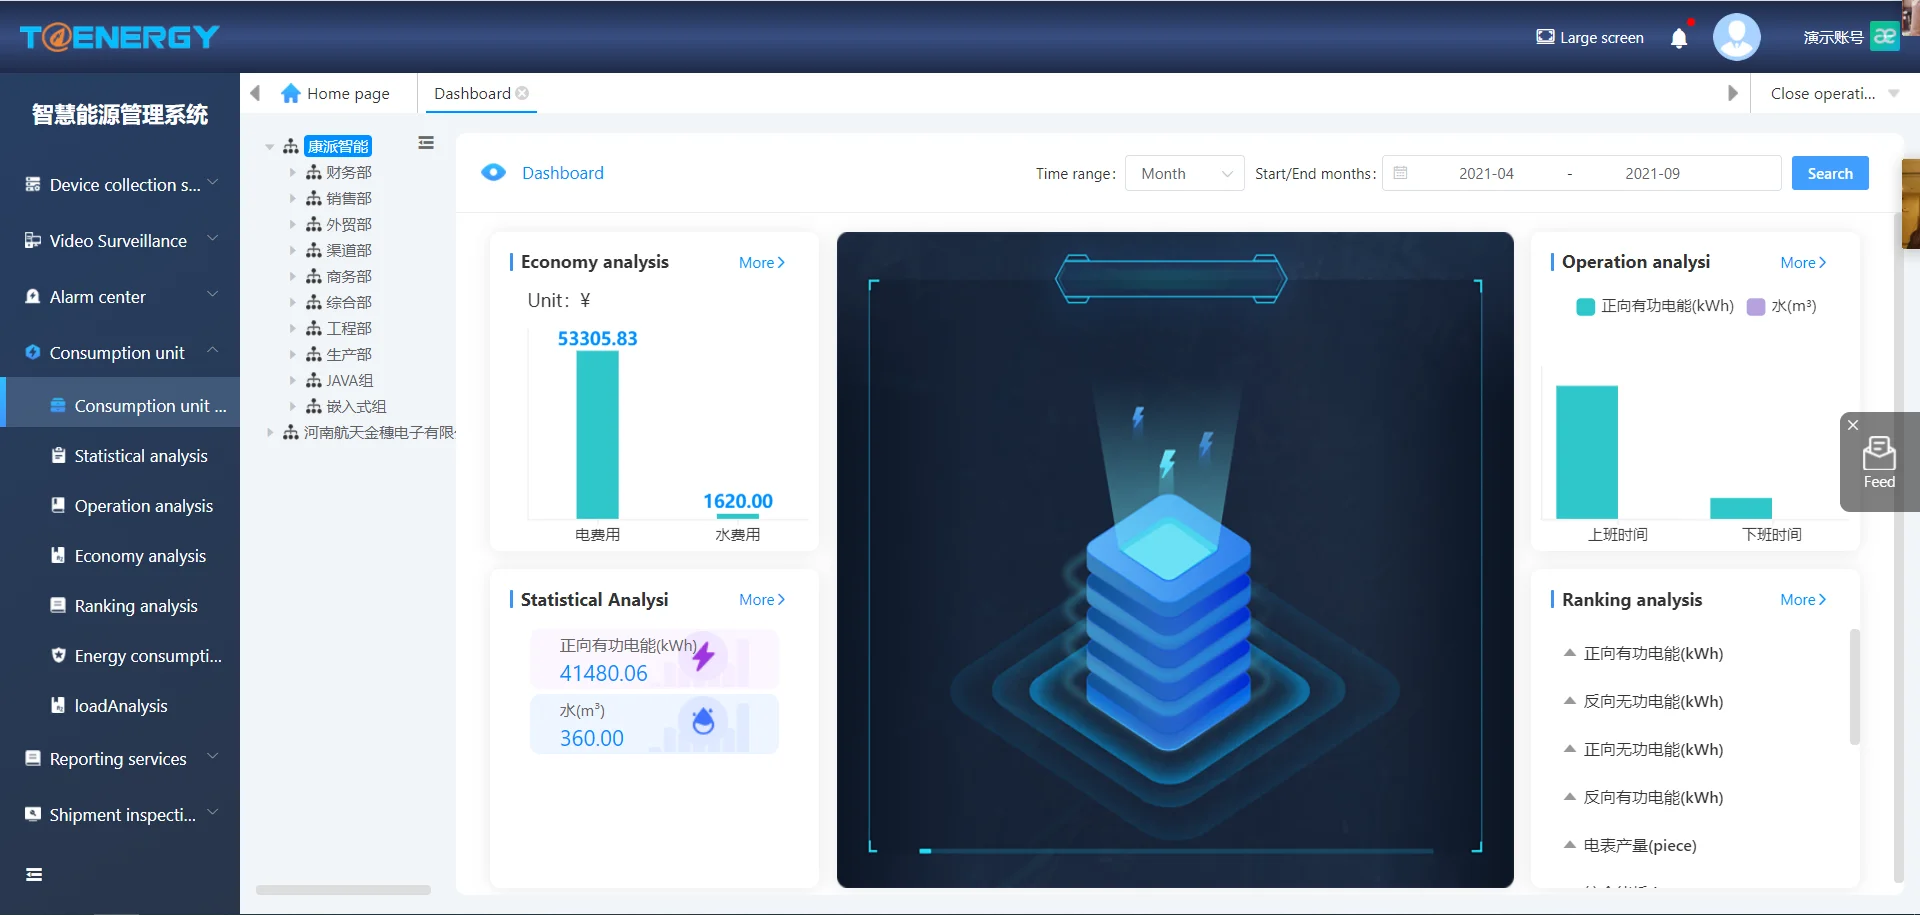Toggle the tree panel hamburger menu icon
The height and width of the screenshot is (915, 1920).
(426, 143)
